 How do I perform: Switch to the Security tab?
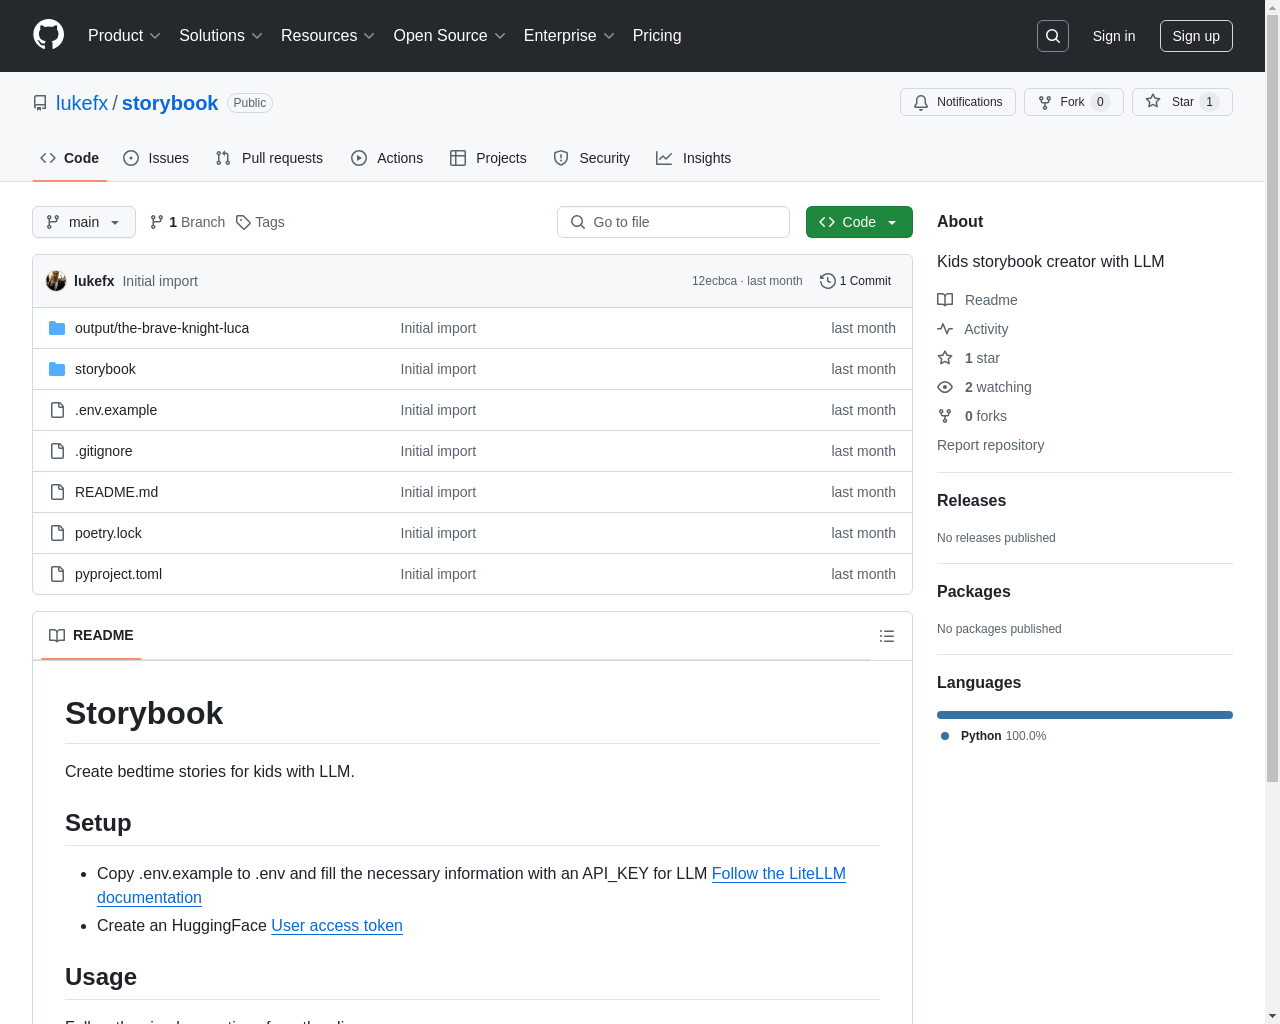click(592, 158)
